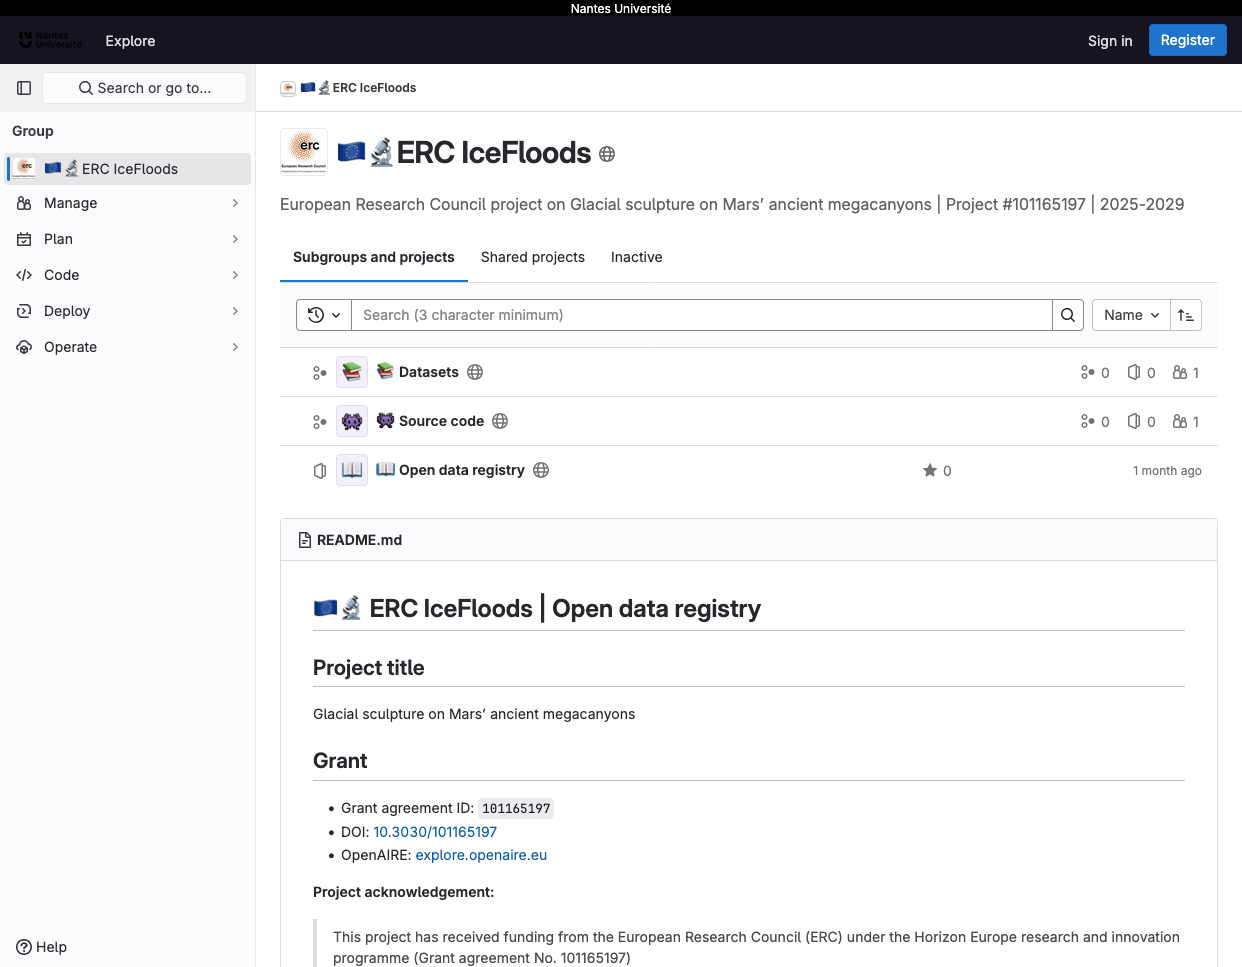Open the Name sort dropdown
The width and height of the screenshot is (1242, 967).
coord(1131,315)
